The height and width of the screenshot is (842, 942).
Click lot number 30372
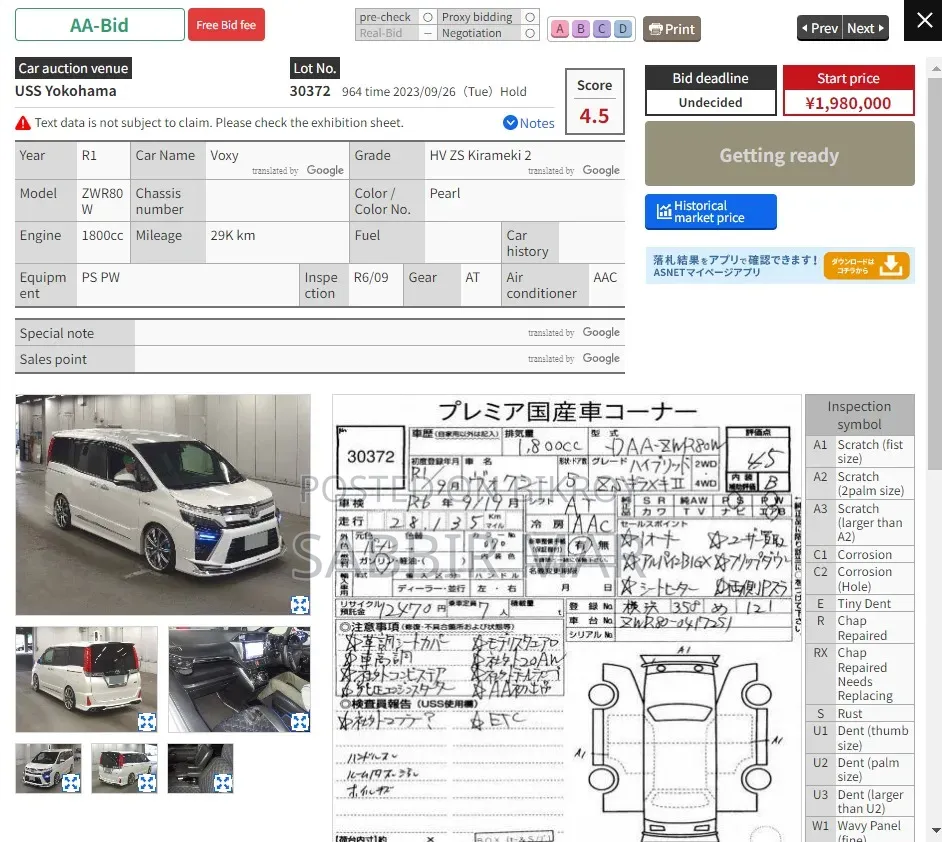310,91
